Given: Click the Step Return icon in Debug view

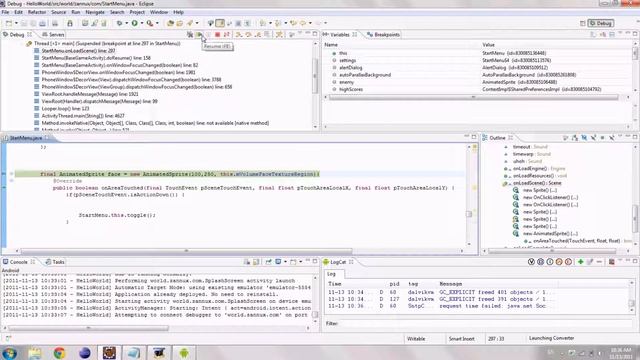Looking at the screenshot, I should tap(258, 35).
